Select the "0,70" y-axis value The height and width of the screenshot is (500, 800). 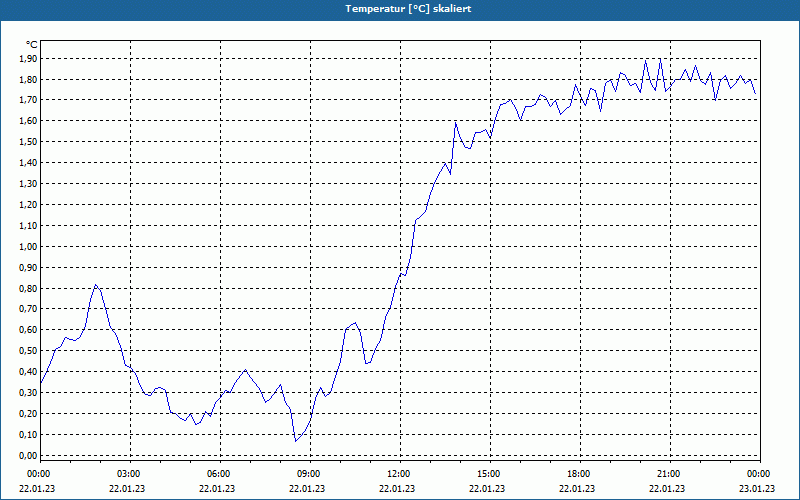pyautogui.click(x=30, y=309)
